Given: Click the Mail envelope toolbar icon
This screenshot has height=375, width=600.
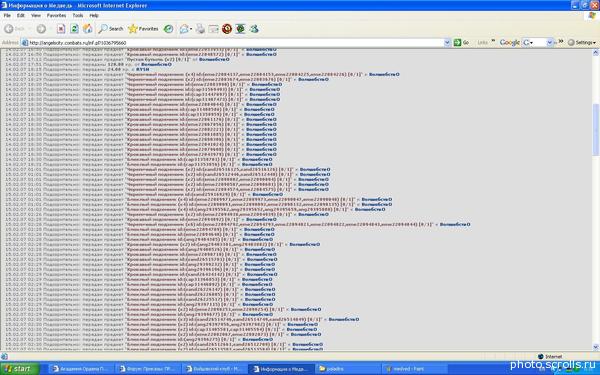Looking at the screenshot, I should point(184,29).
